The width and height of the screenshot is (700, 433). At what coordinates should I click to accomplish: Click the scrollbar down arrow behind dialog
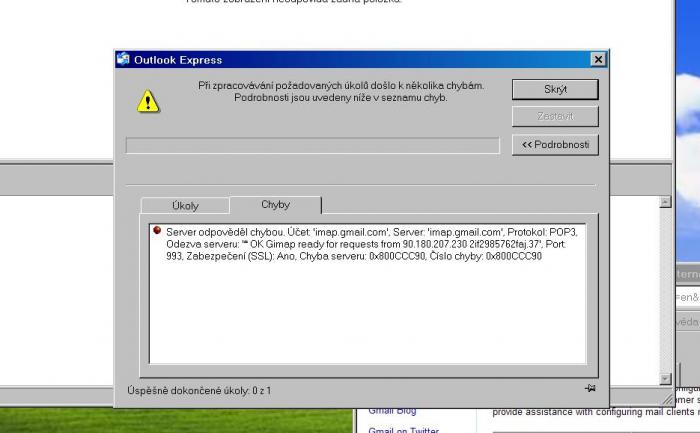click(x=665, y=378)
